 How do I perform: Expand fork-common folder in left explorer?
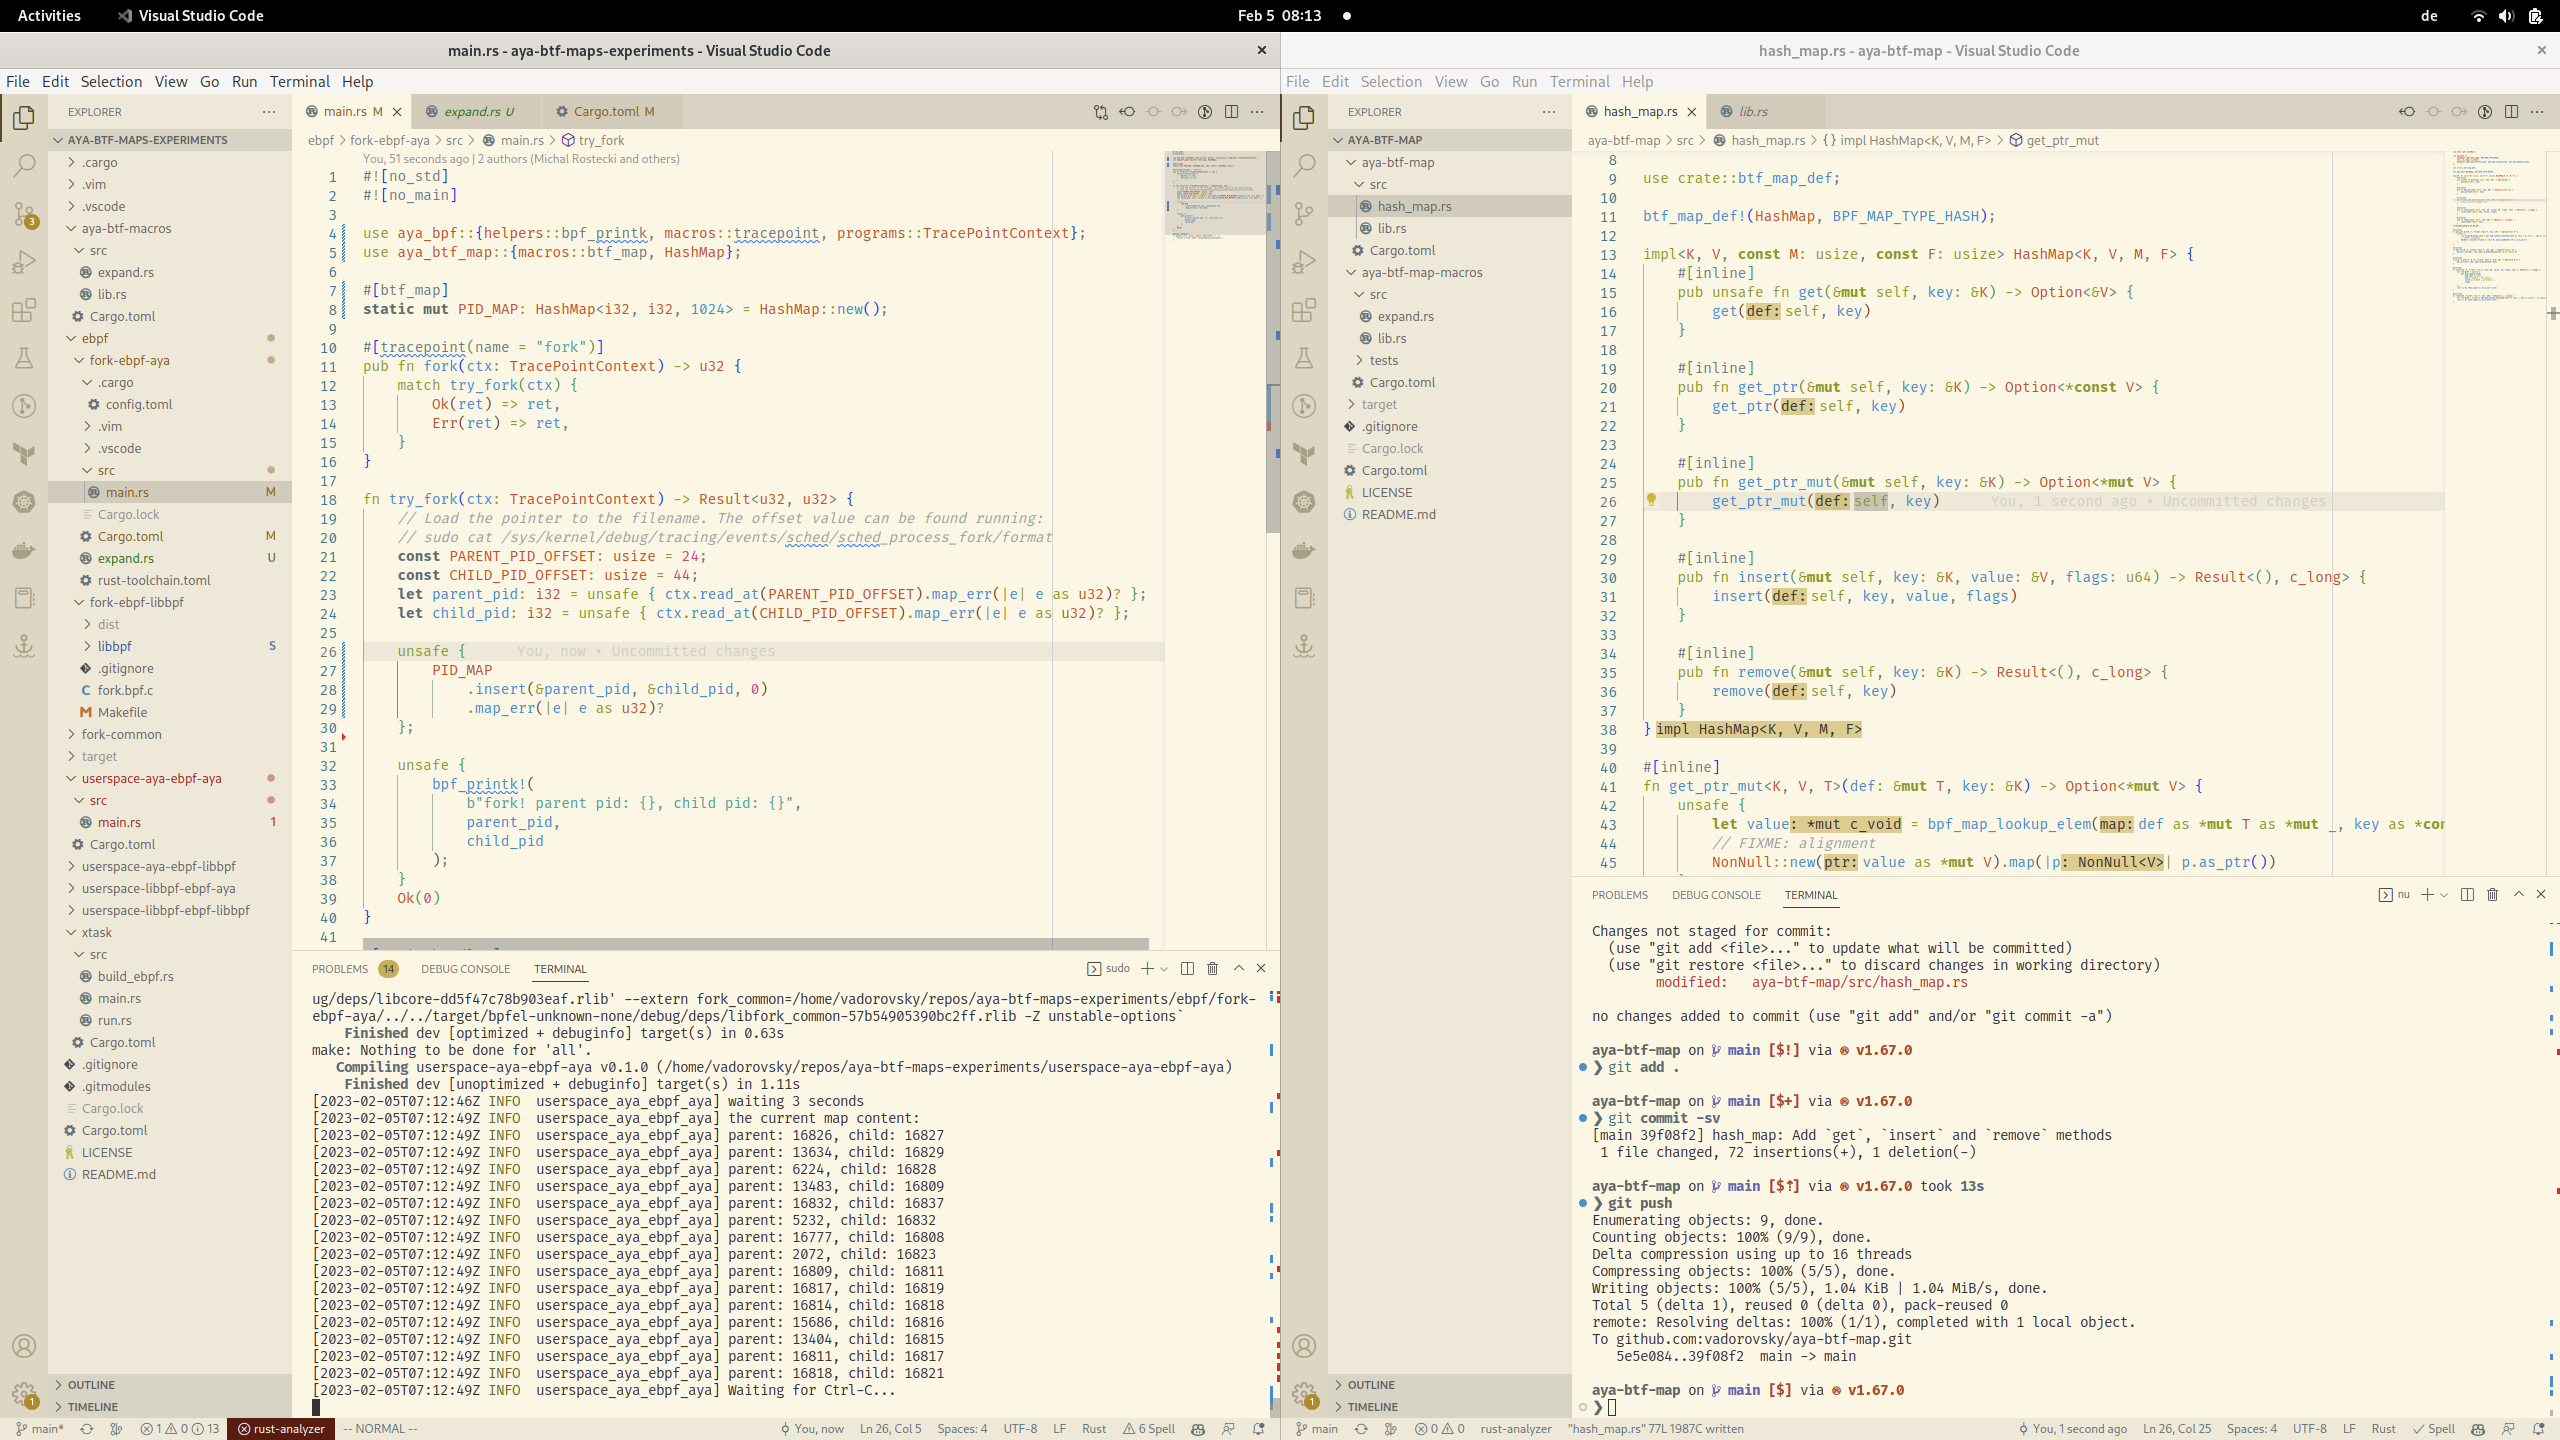pyautogui.click(x=169, y=734)
